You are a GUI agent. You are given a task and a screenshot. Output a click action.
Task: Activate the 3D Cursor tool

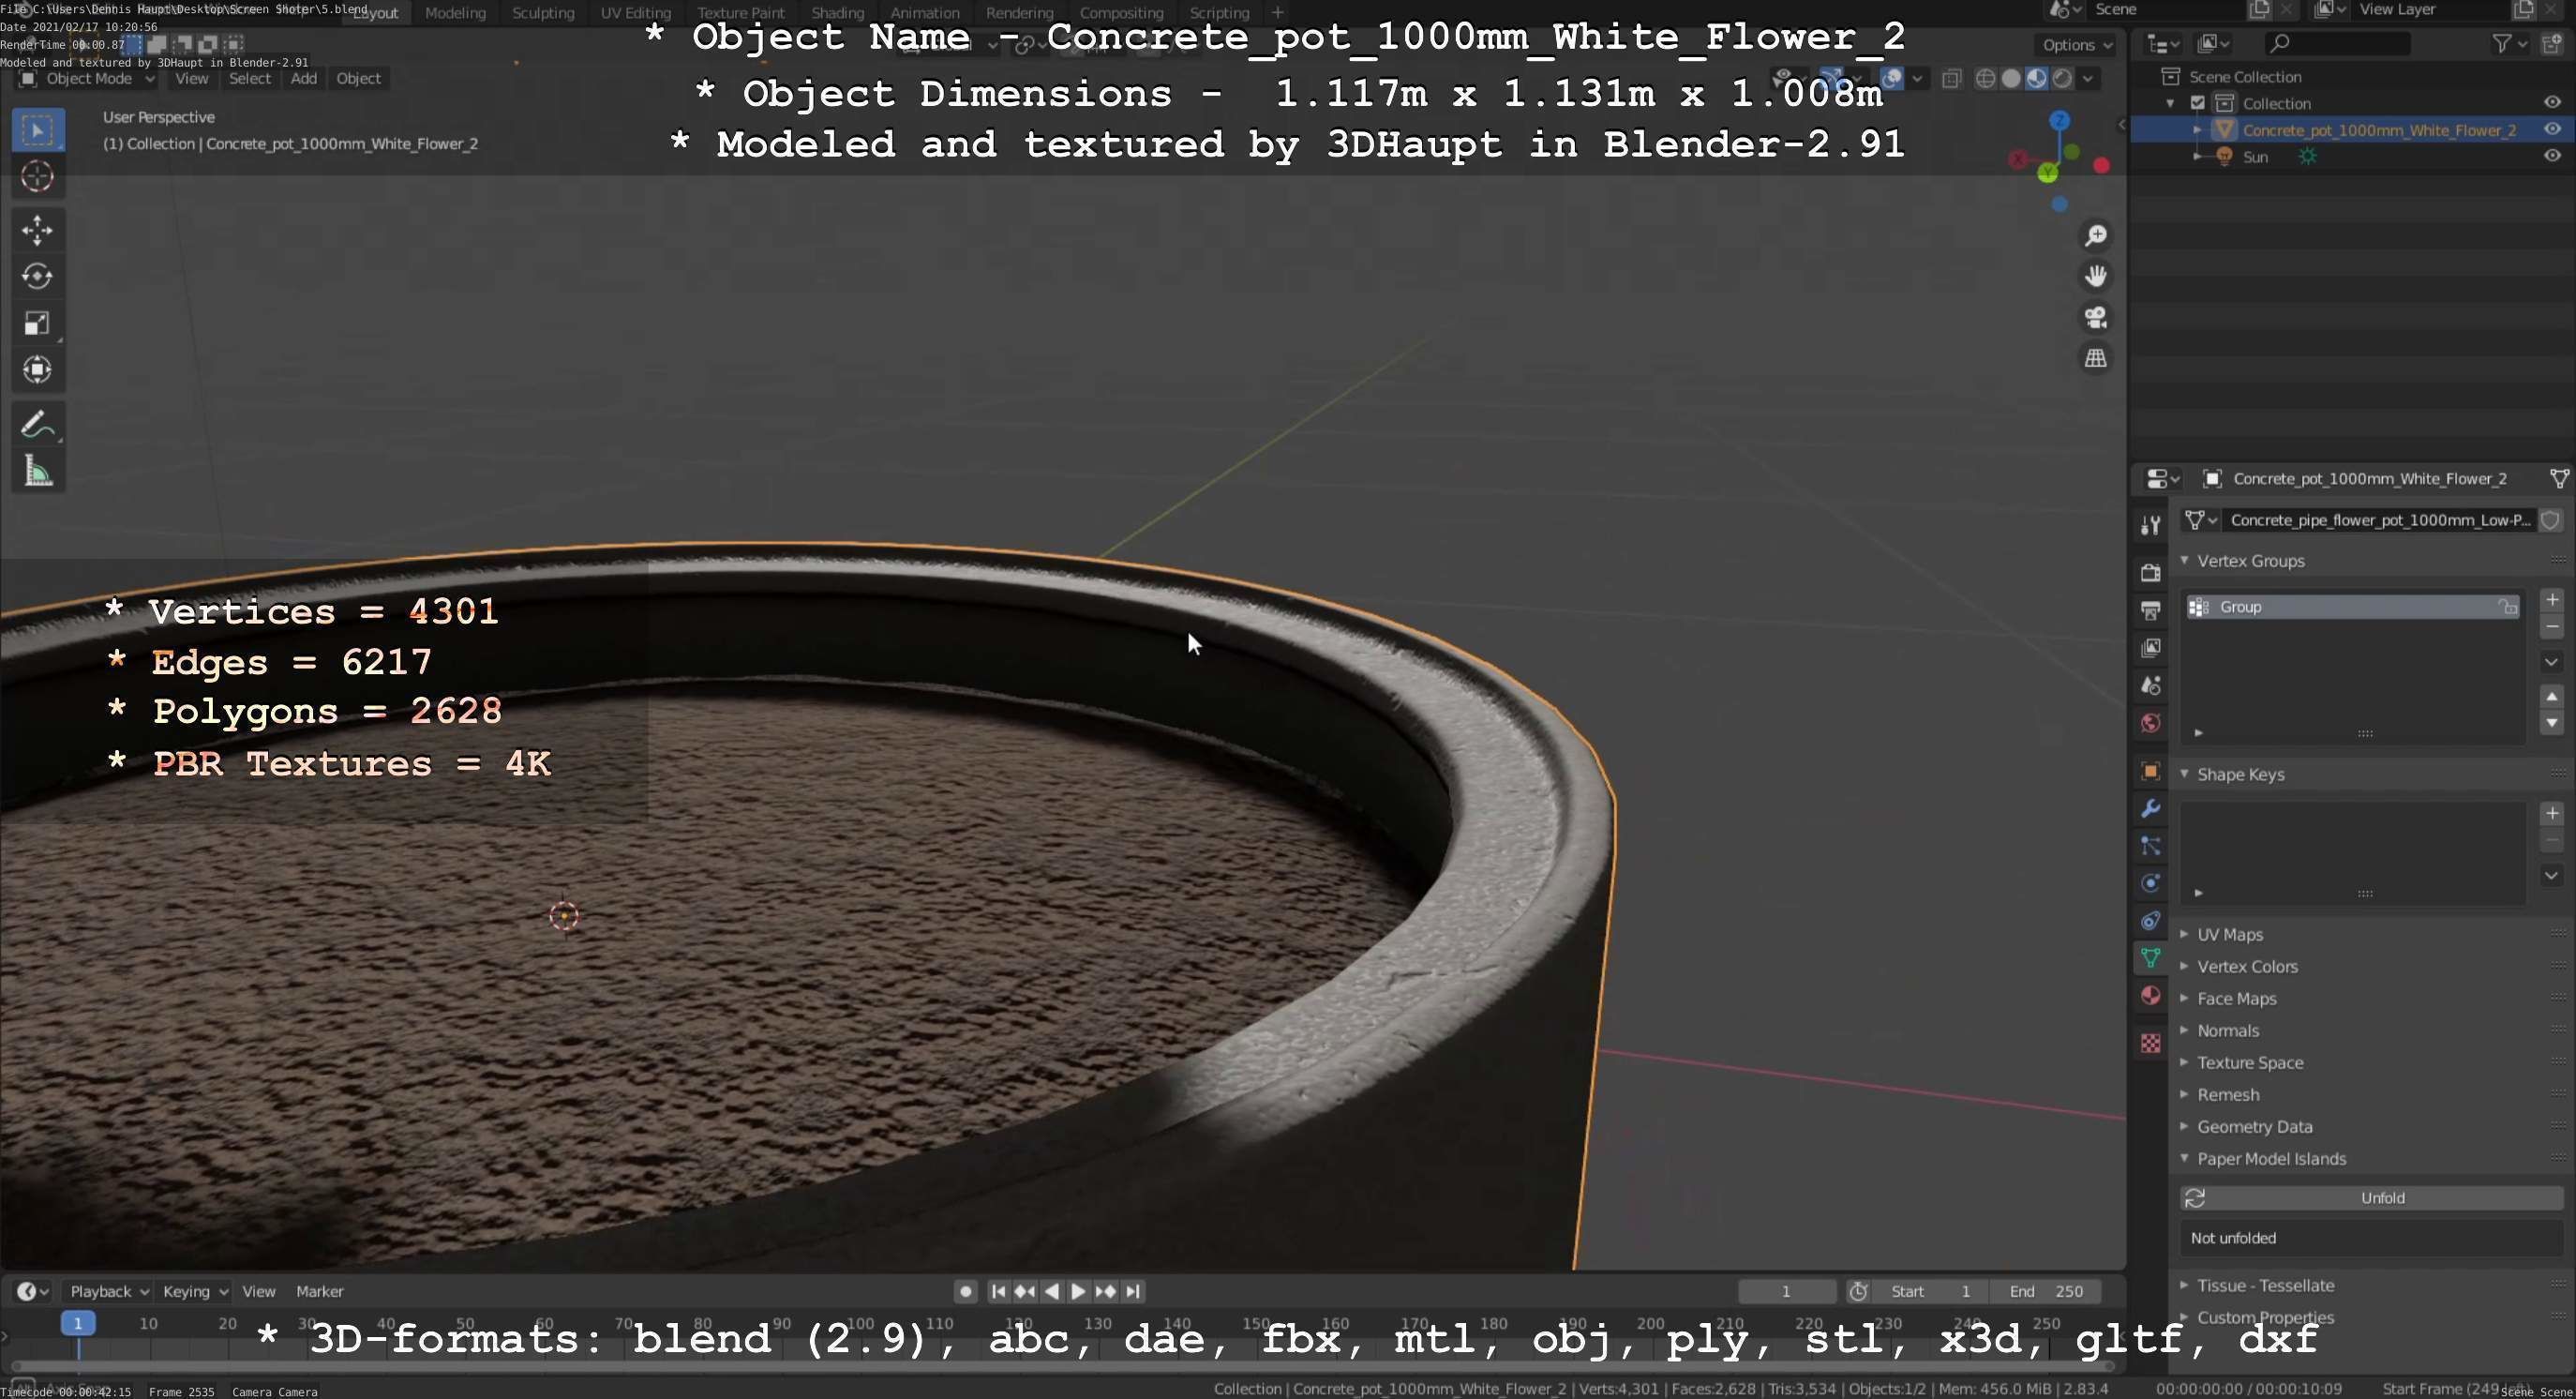coord(38,177)
